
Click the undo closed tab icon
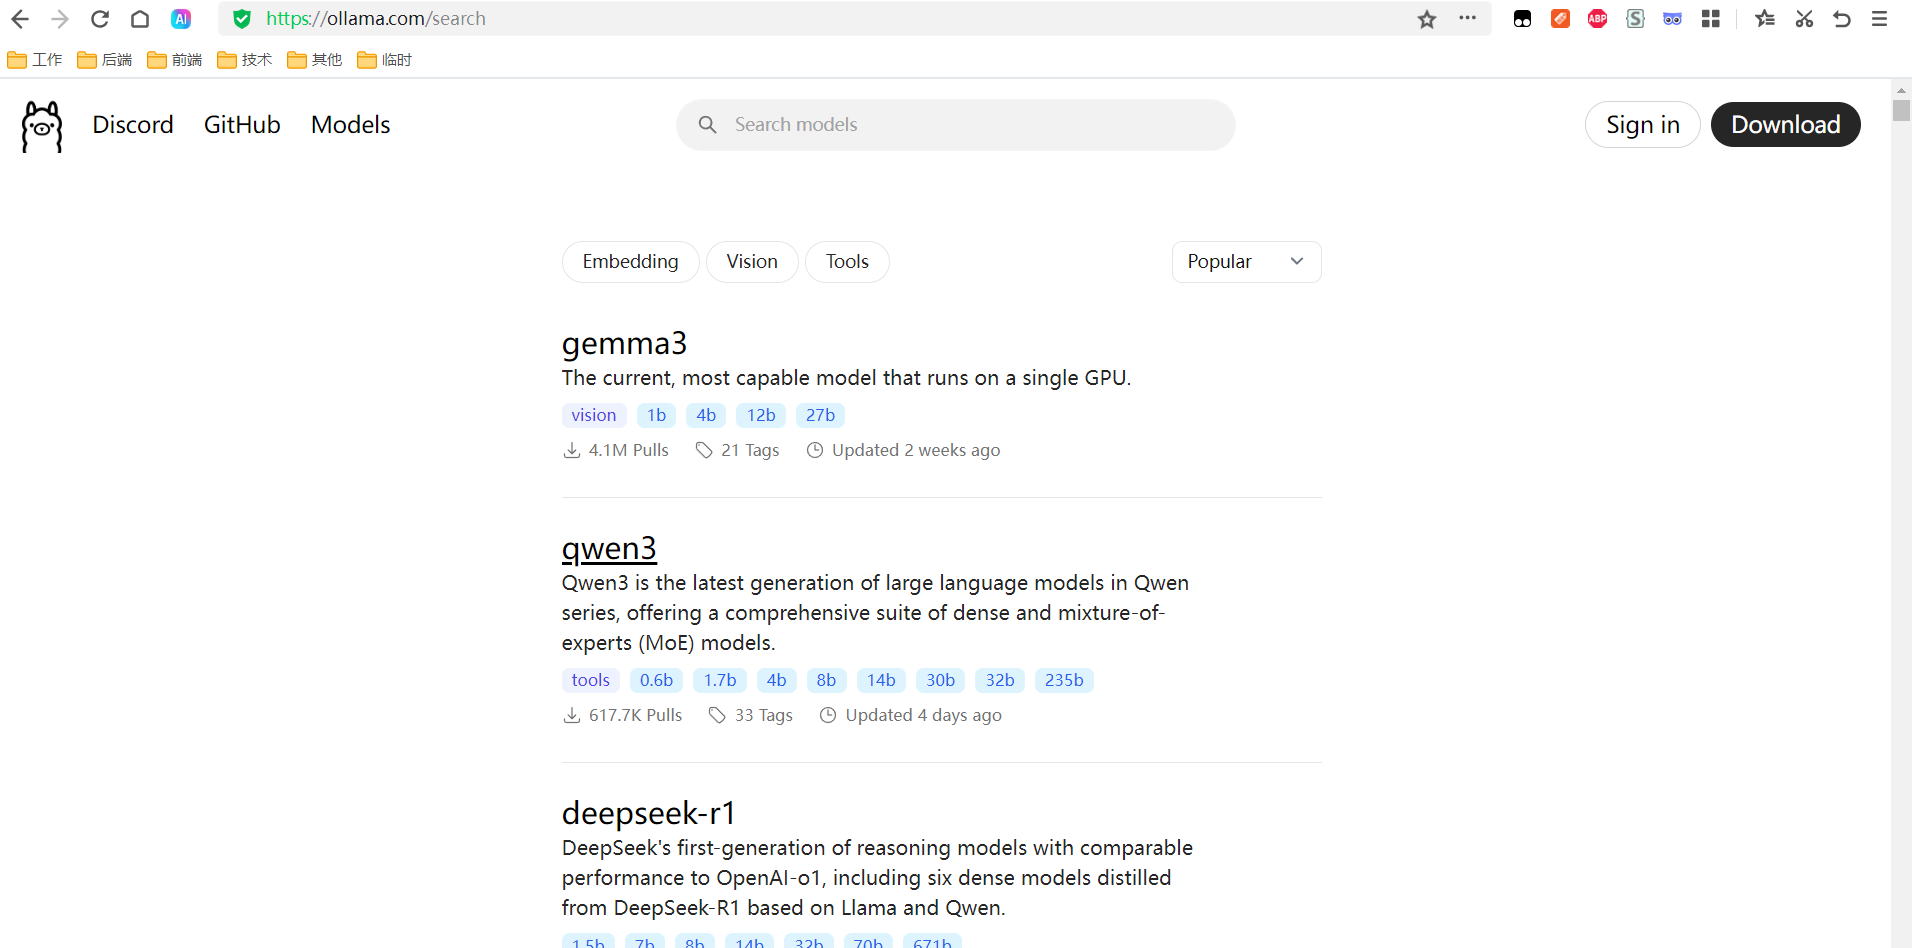[x=1842, y=19]
